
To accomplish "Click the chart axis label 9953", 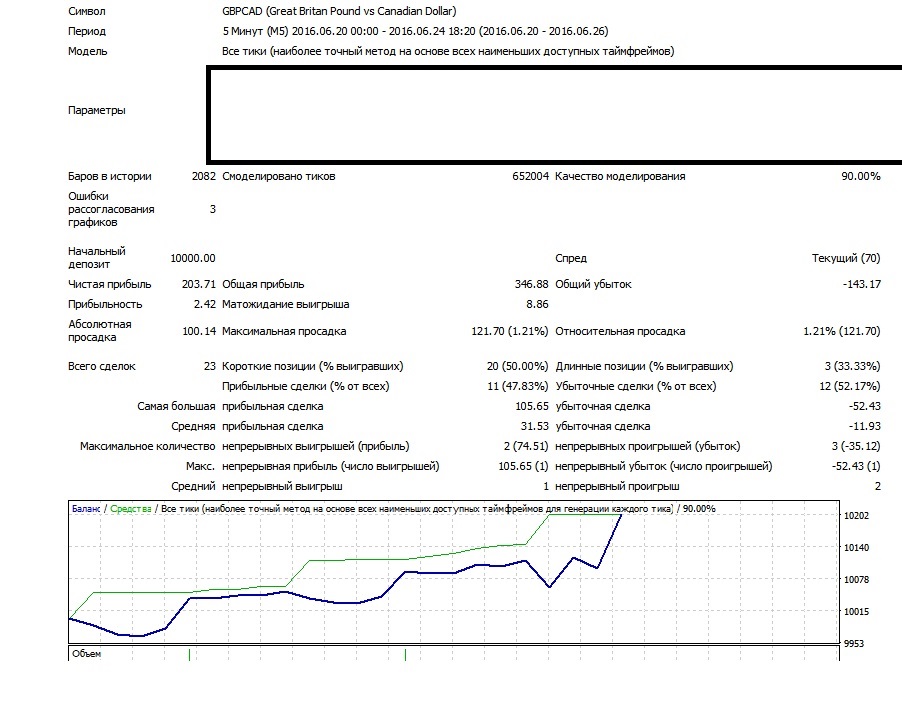I will point(854,644).
